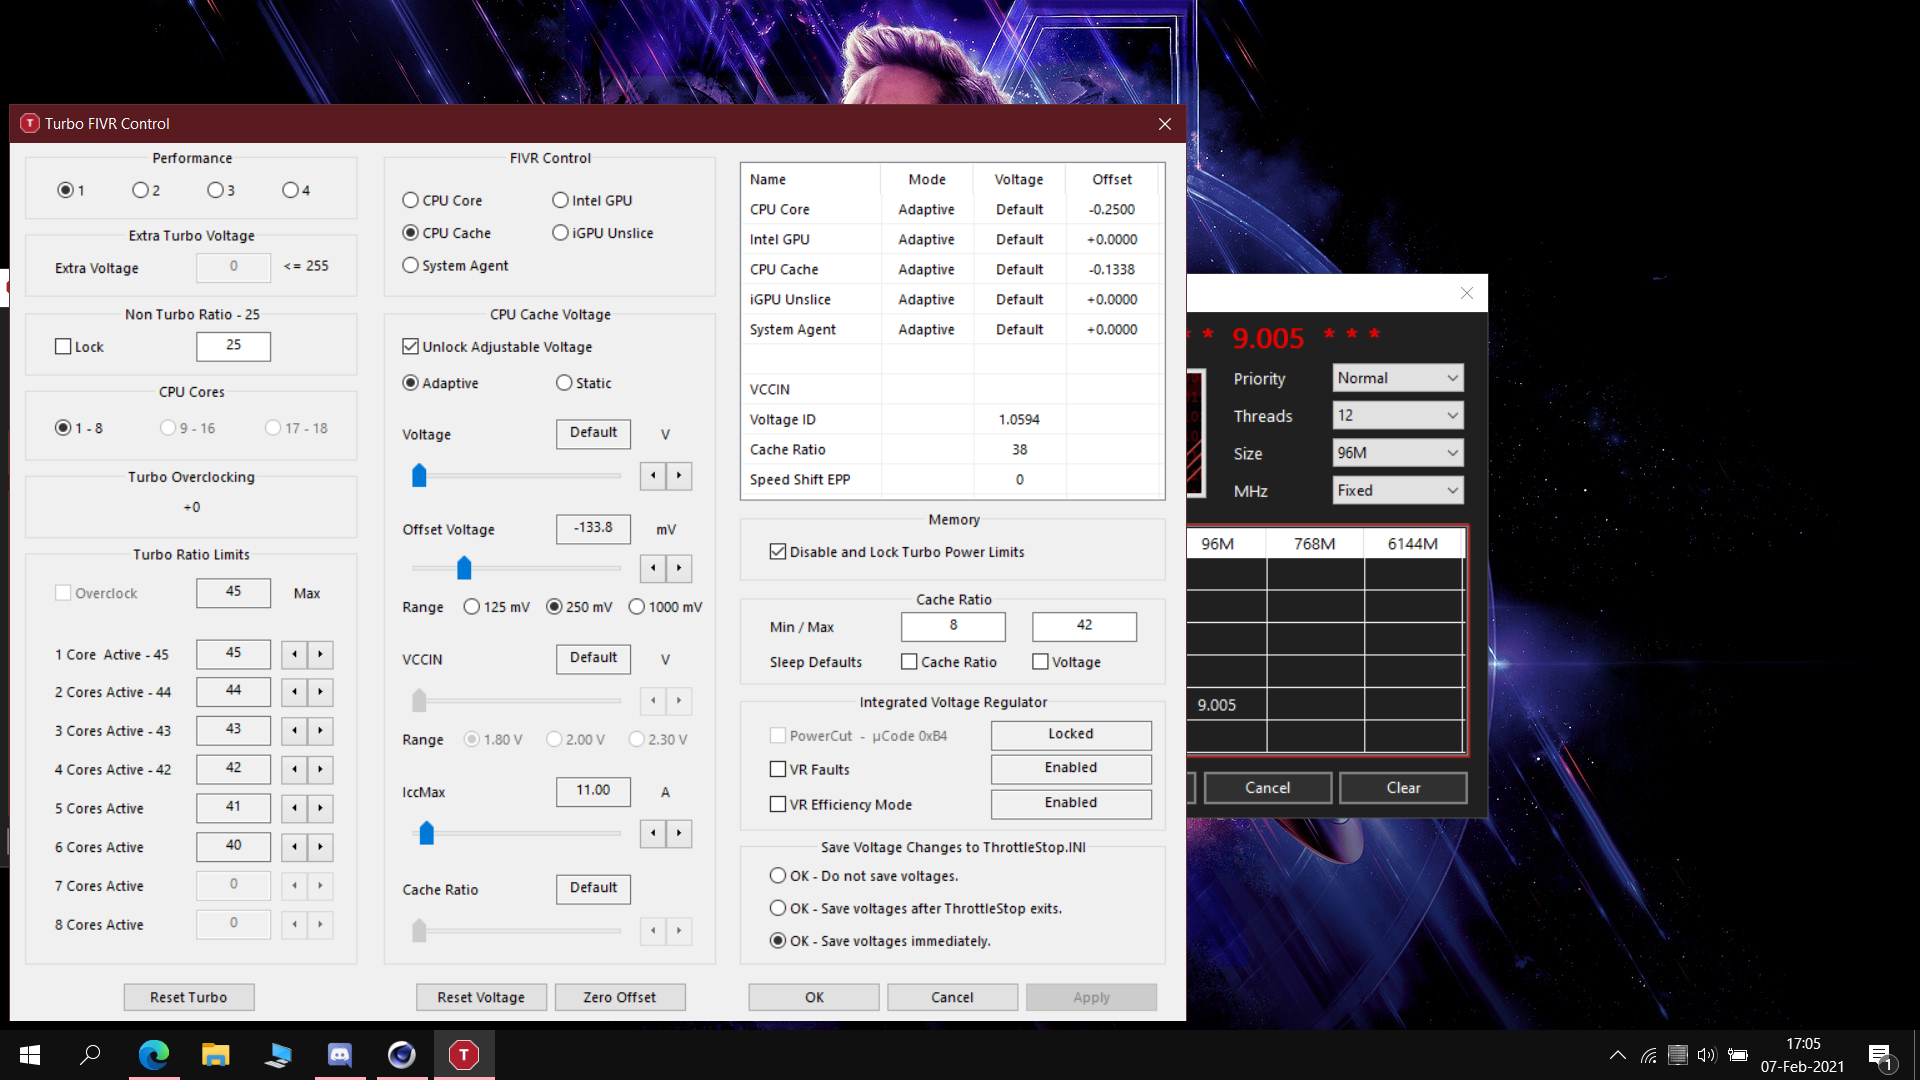
Task: Open Discord from taskbar
Action: (x=340, y=1055)
